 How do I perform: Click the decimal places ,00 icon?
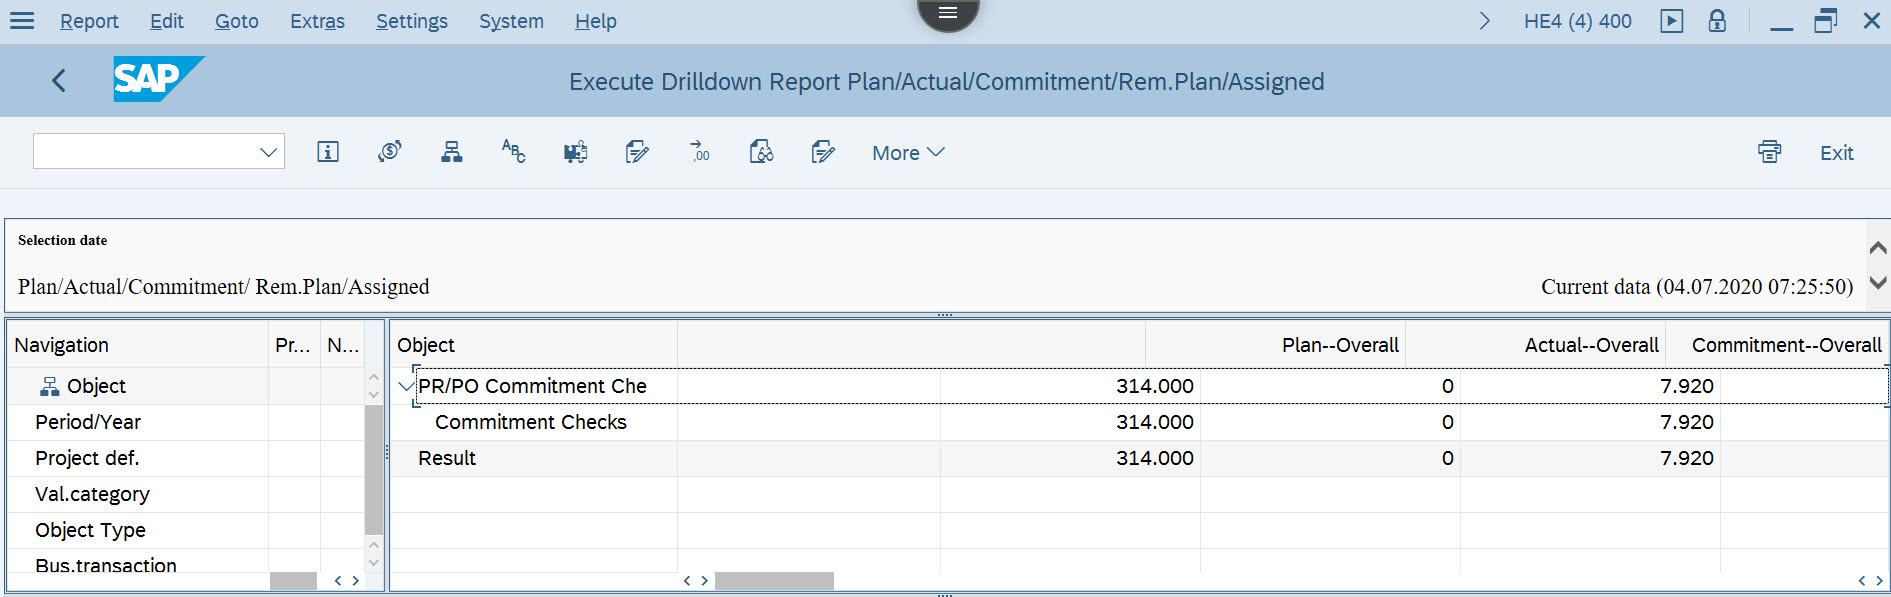[x=700, y=152]
